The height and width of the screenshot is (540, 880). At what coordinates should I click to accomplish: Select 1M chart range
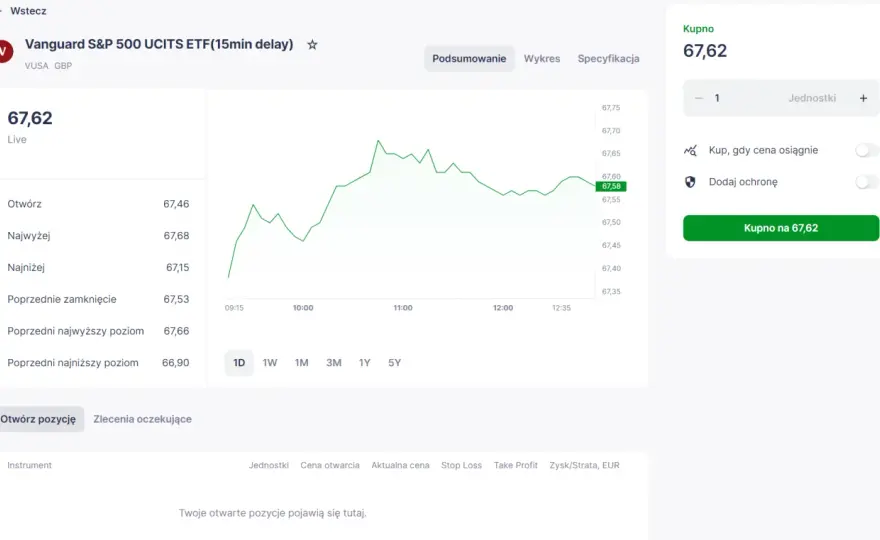[x=301, y=363]
